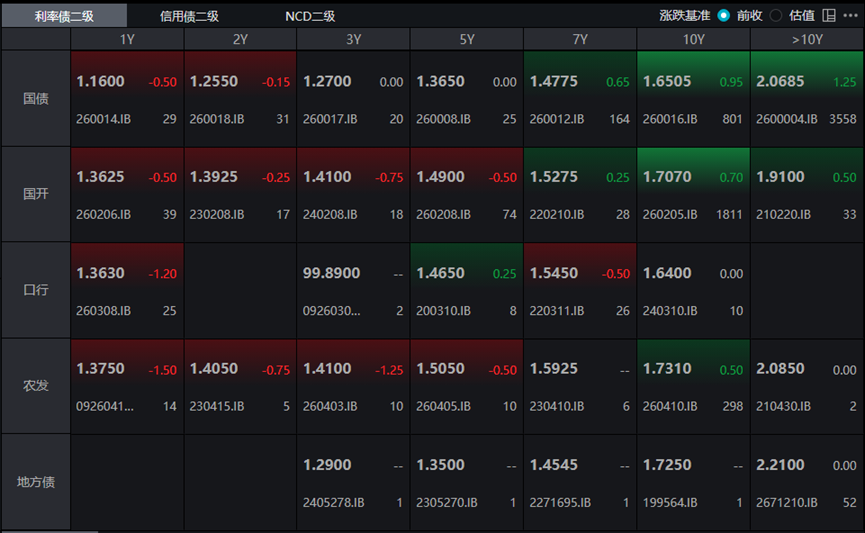This screenshot has width=865, height=533.
Task: Select the 农发 row label
Action: pyautogui.click(x=36, y=386)
